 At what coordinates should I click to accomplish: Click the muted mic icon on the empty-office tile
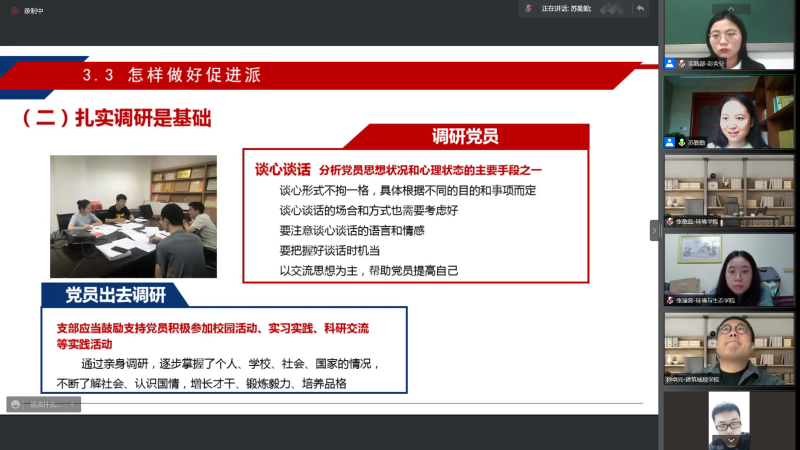point(670,221)
